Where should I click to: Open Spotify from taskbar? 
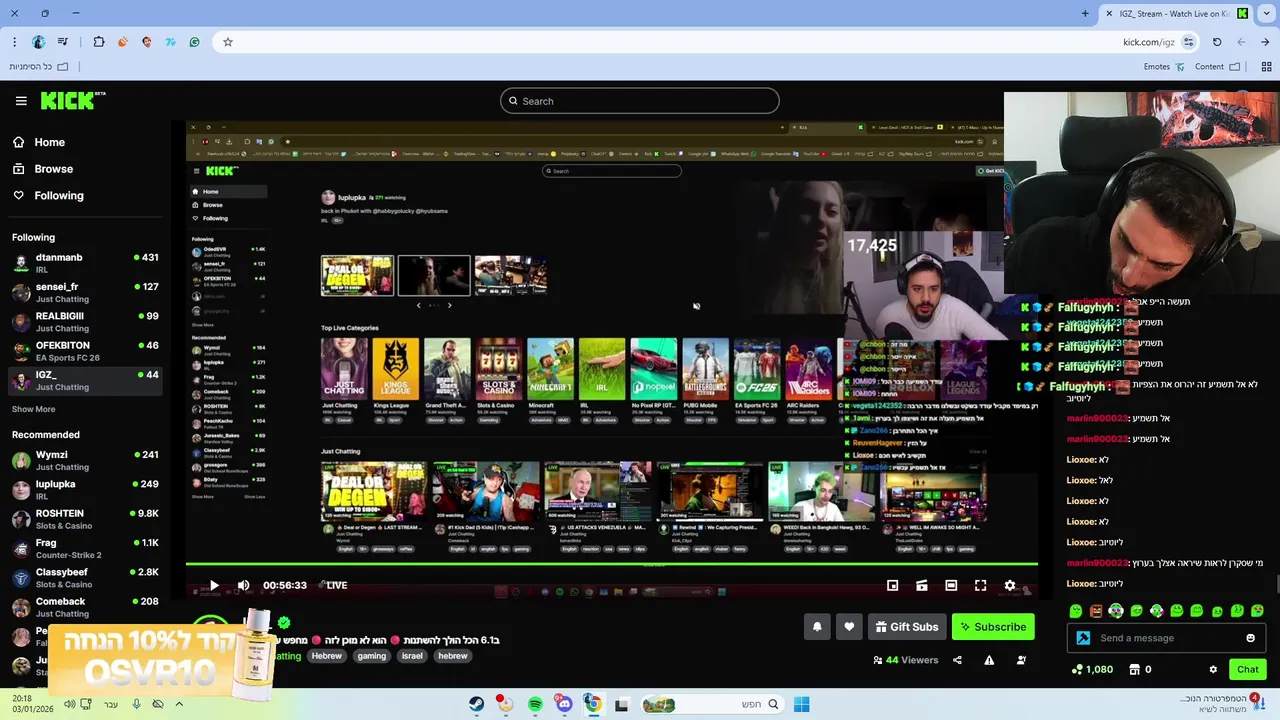coord(535,704)
